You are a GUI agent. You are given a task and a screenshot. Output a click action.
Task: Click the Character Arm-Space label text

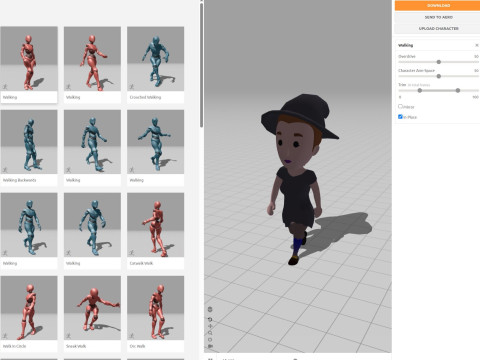click(416, 71)
